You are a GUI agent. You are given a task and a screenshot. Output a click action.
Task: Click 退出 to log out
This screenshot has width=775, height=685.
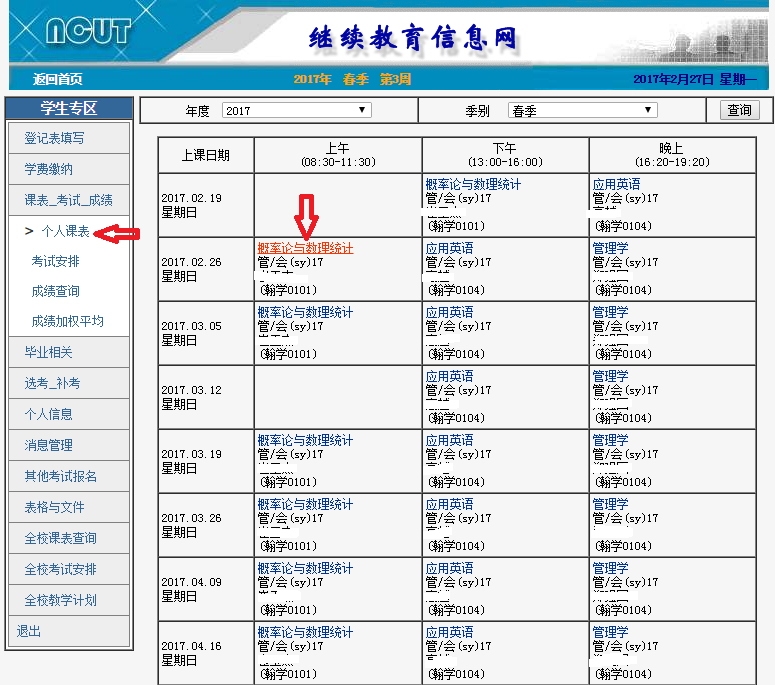pos(30,631)
